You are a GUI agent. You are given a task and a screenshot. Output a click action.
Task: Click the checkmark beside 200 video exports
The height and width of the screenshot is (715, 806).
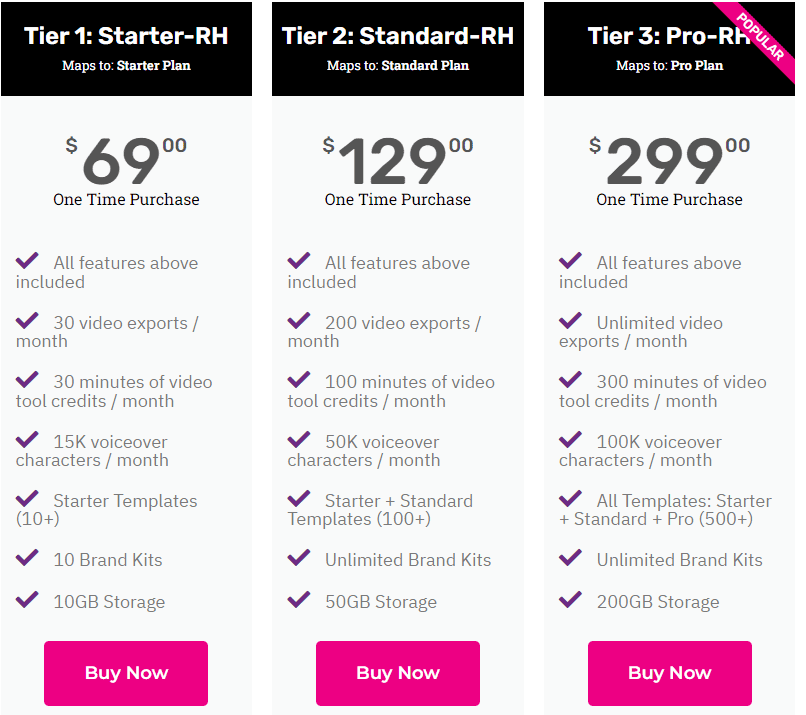tap(298, 320)
